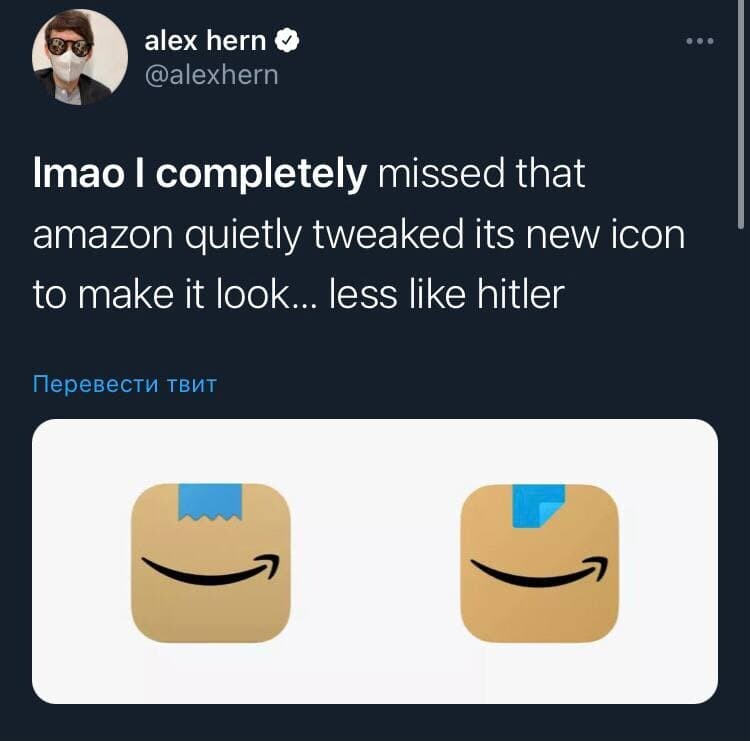Translate the tweet via Перевести твит
Screen dimensions: 750x741
point(125,384)
